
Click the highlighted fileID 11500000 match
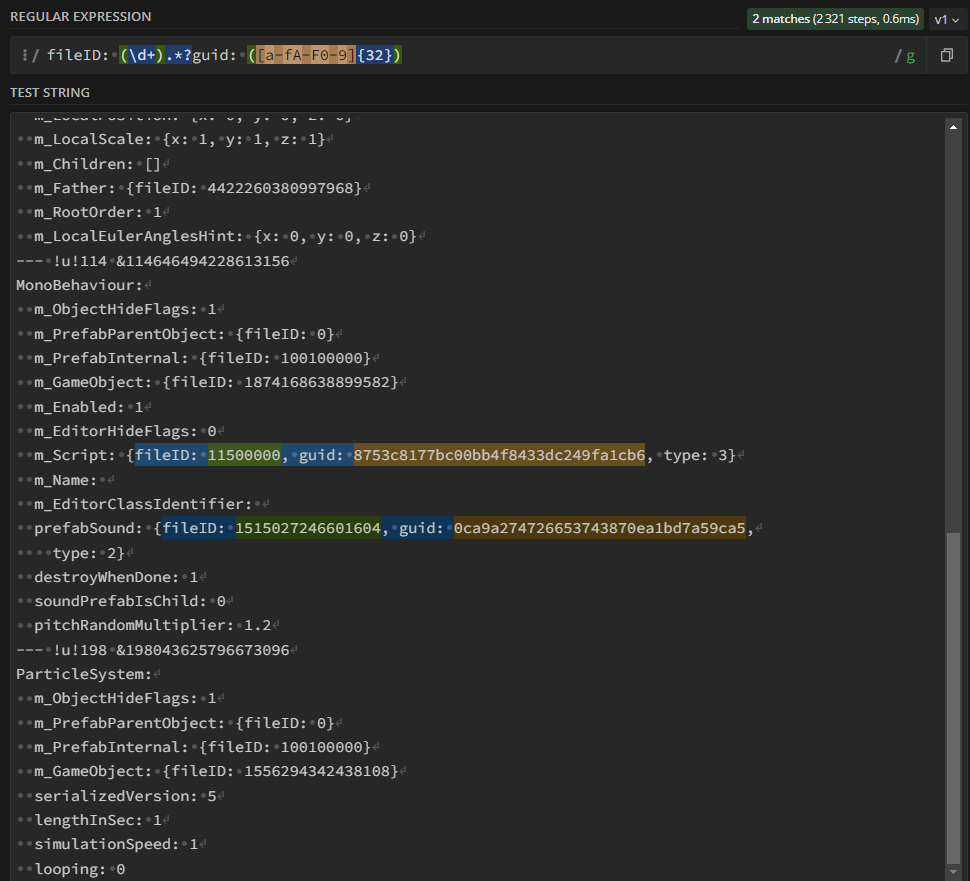coord(244,456)
